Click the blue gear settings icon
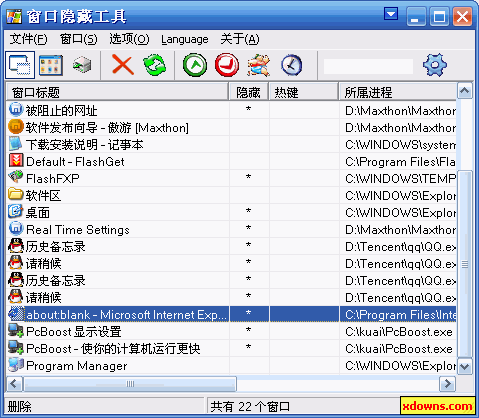 (x=435, y=65)
